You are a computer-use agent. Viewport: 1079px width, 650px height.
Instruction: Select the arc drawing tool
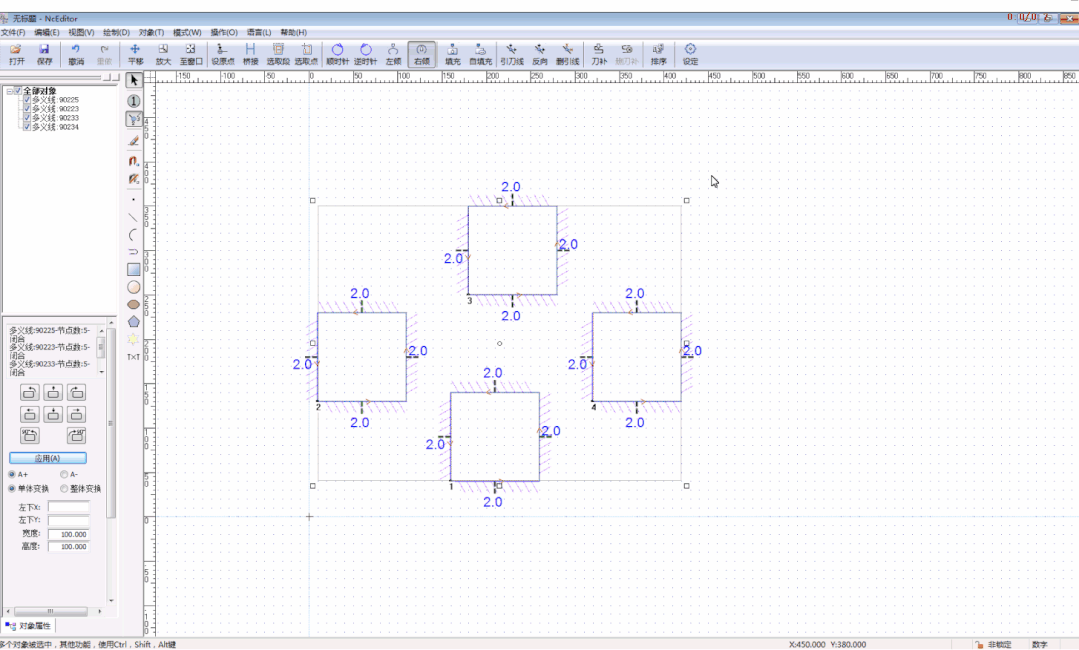(x=133, y=235)
